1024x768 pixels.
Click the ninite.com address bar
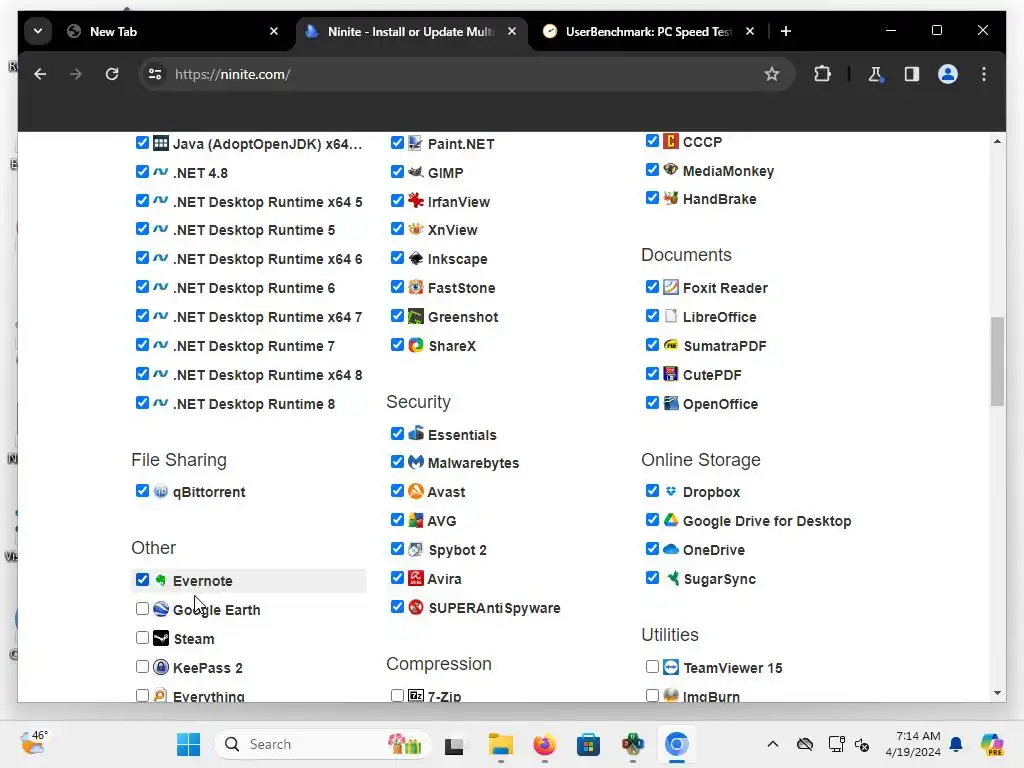pyautogui.click(x=466, y=74)
